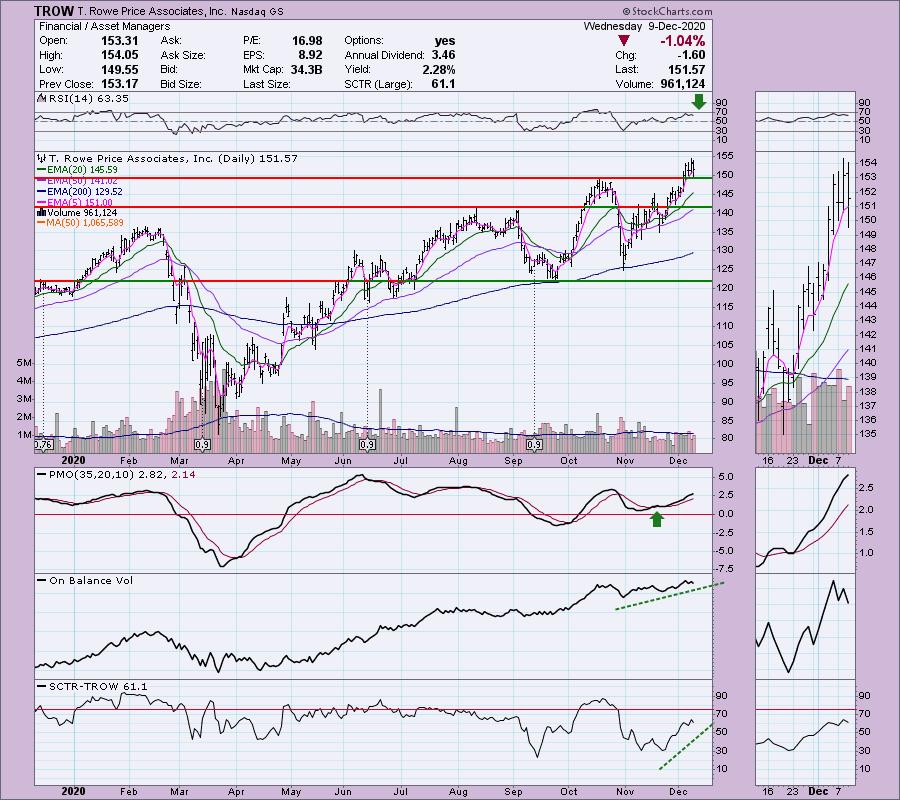Click the Nasdaq GS exchange label
This screenshot has width=900, height=800.
tap(257, 11)
